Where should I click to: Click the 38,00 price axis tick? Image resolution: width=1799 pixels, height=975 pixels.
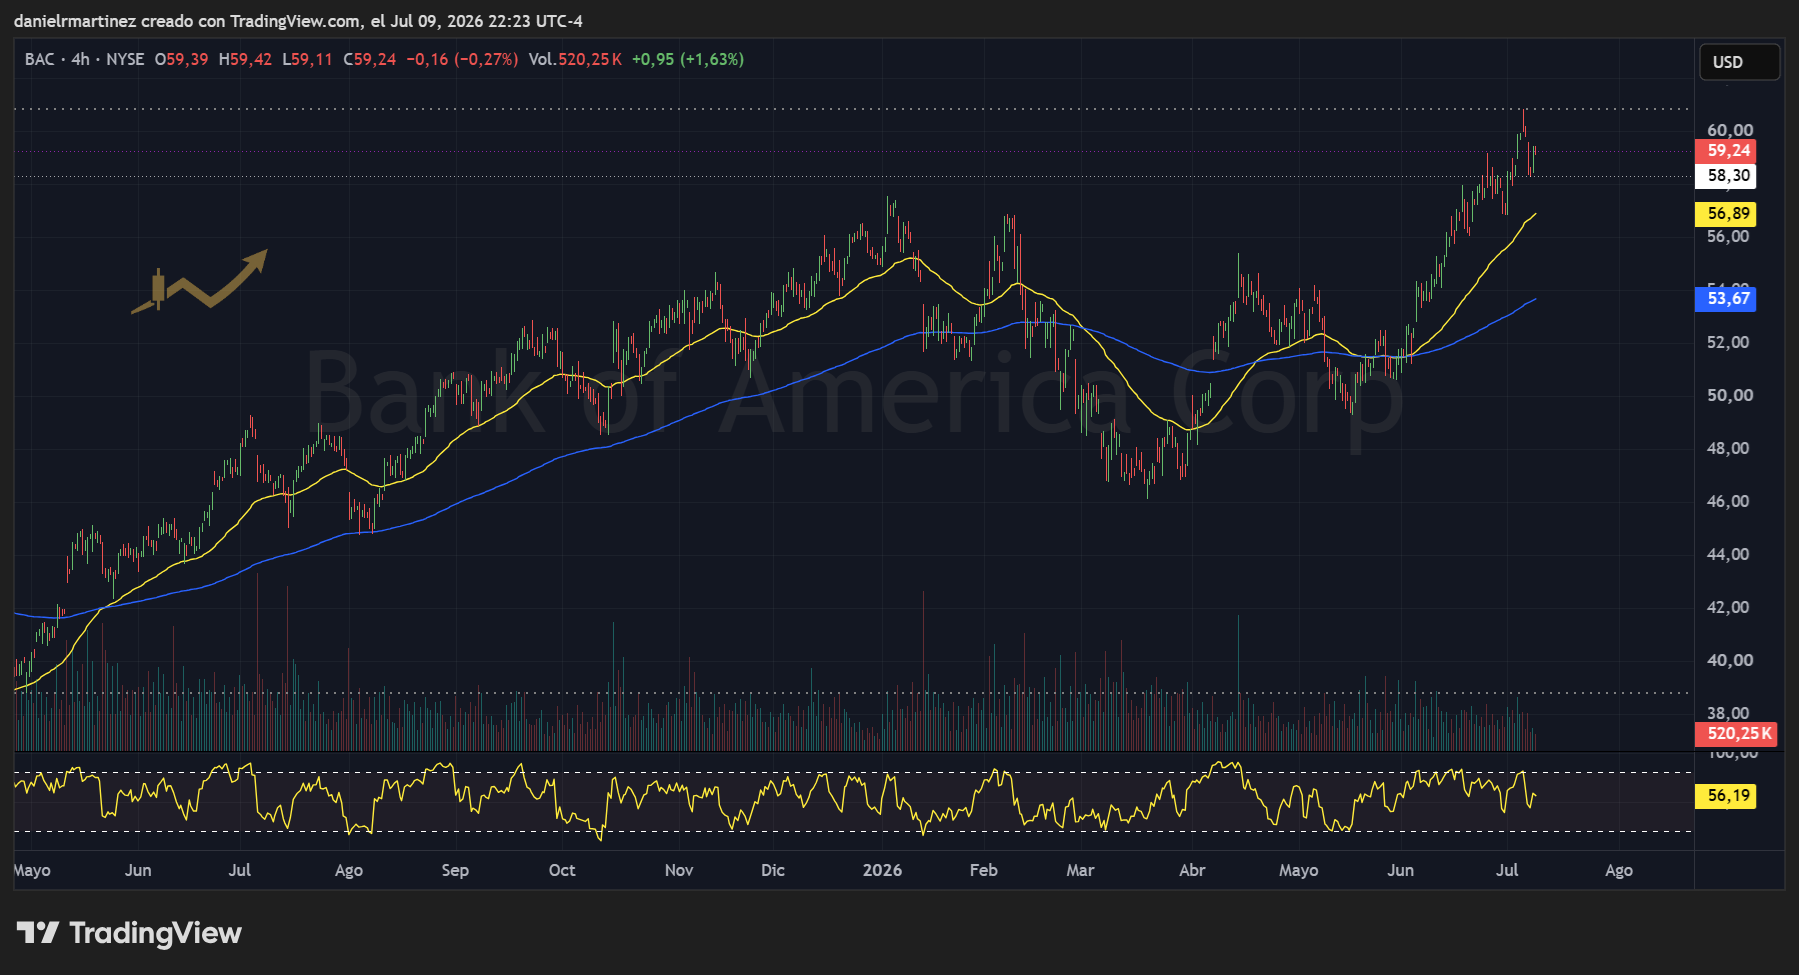(1729, 713)
